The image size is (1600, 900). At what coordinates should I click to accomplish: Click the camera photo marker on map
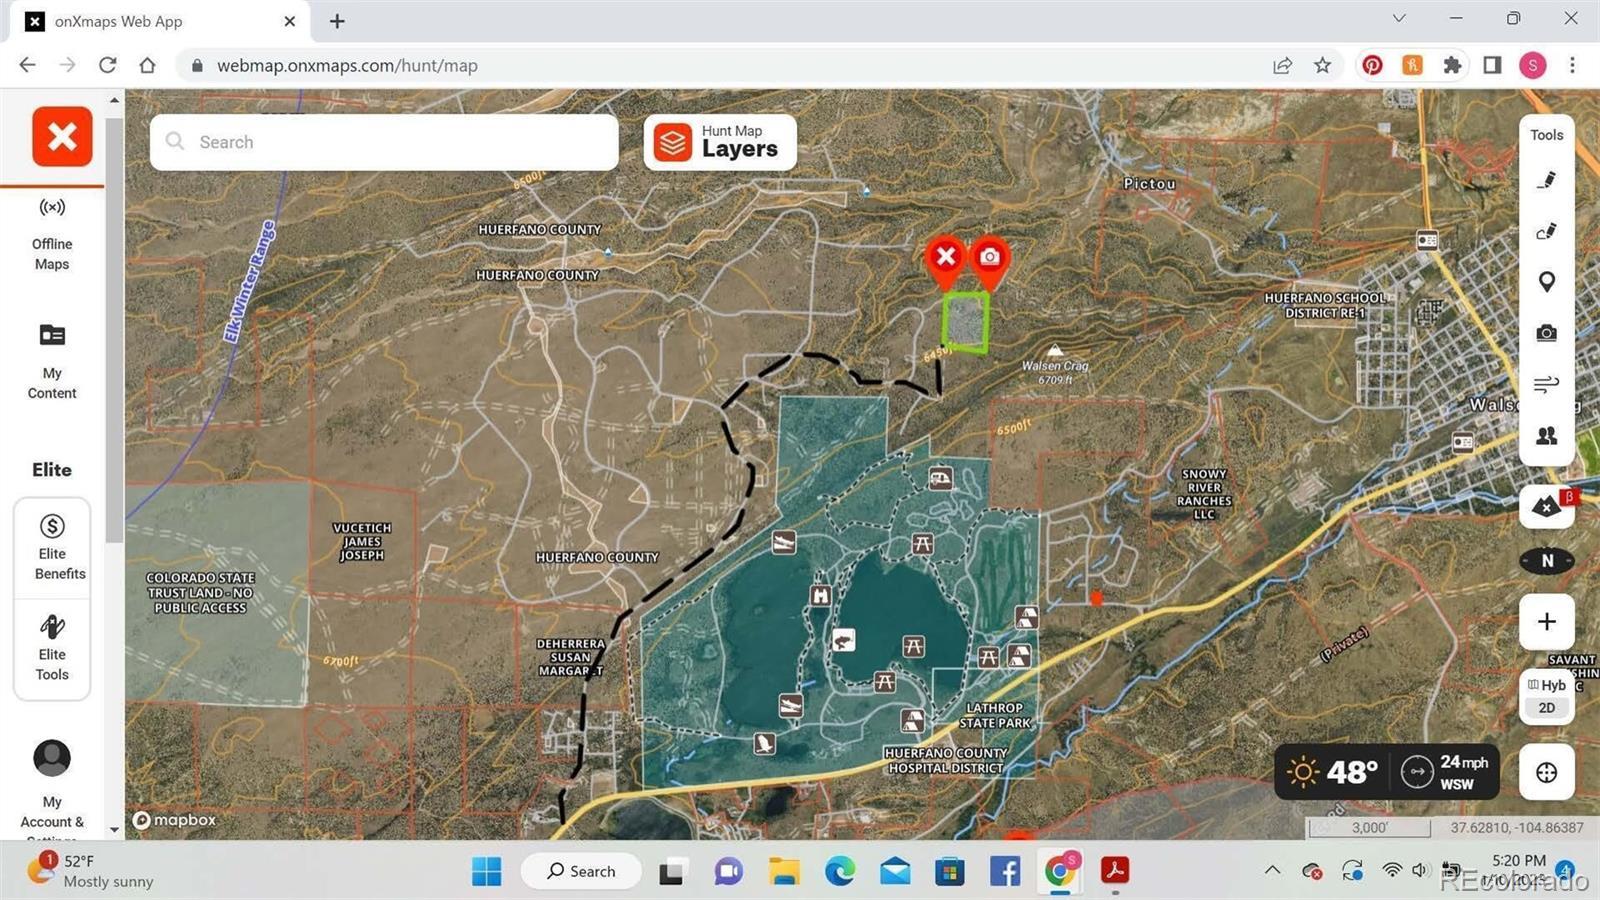click(989, 258)
